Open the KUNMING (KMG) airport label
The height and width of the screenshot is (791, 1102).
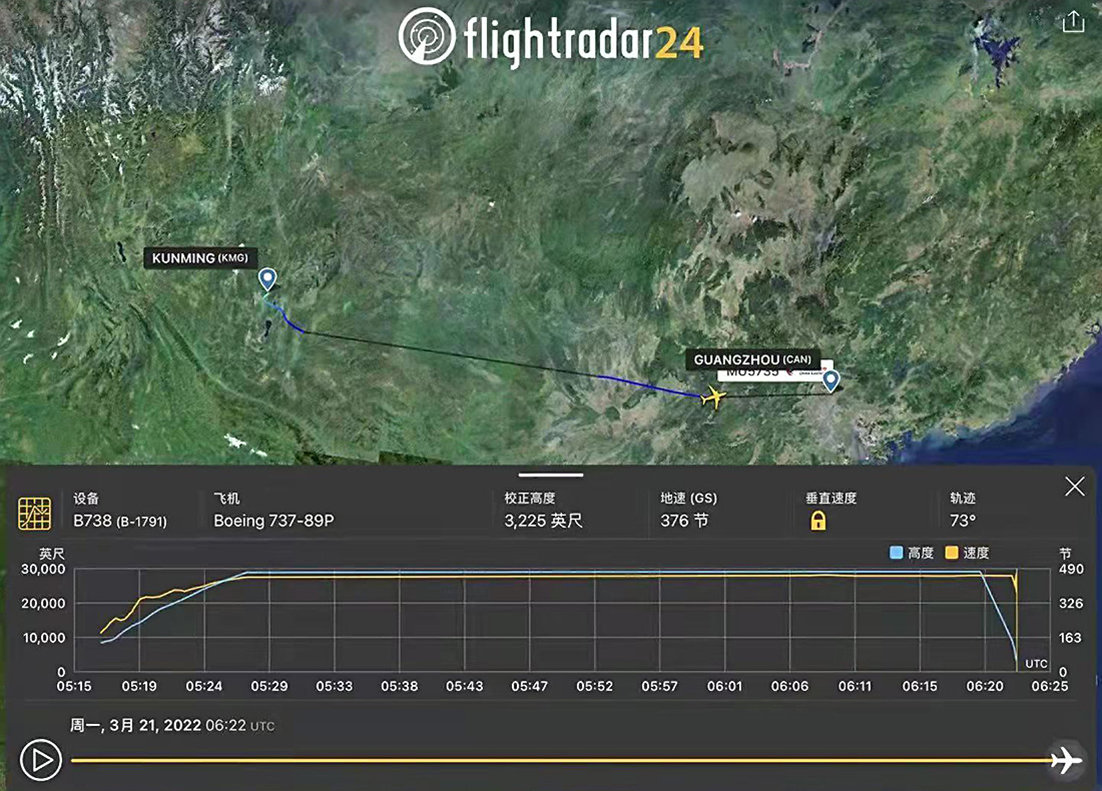click(200, 258)
